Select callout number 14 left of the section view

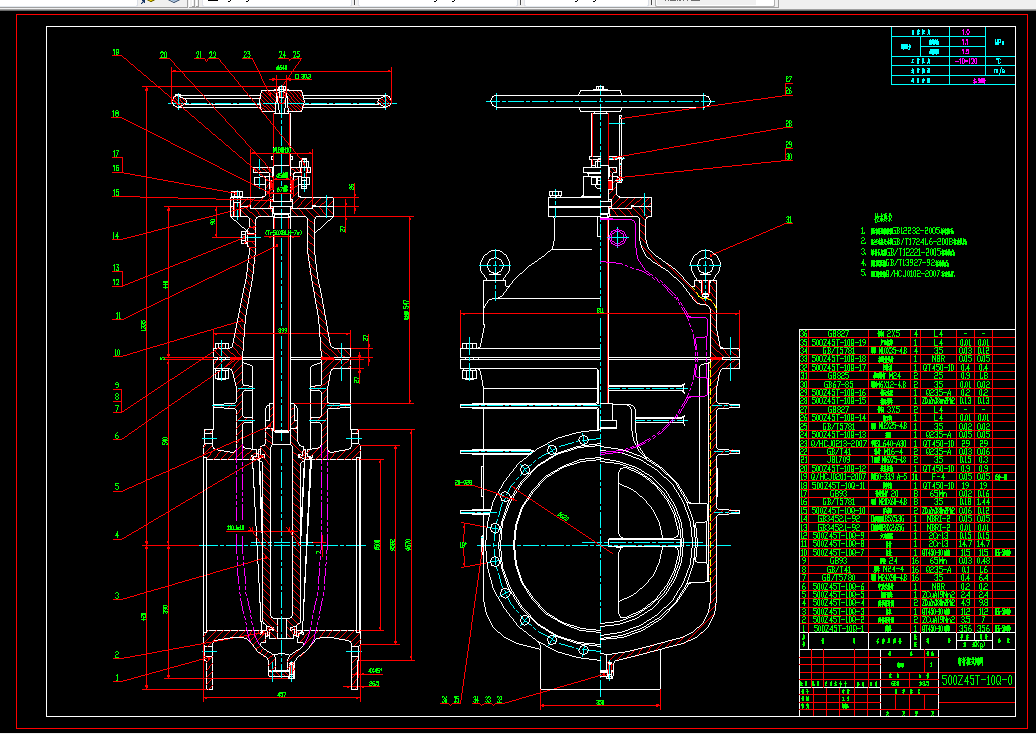(116, 236)
